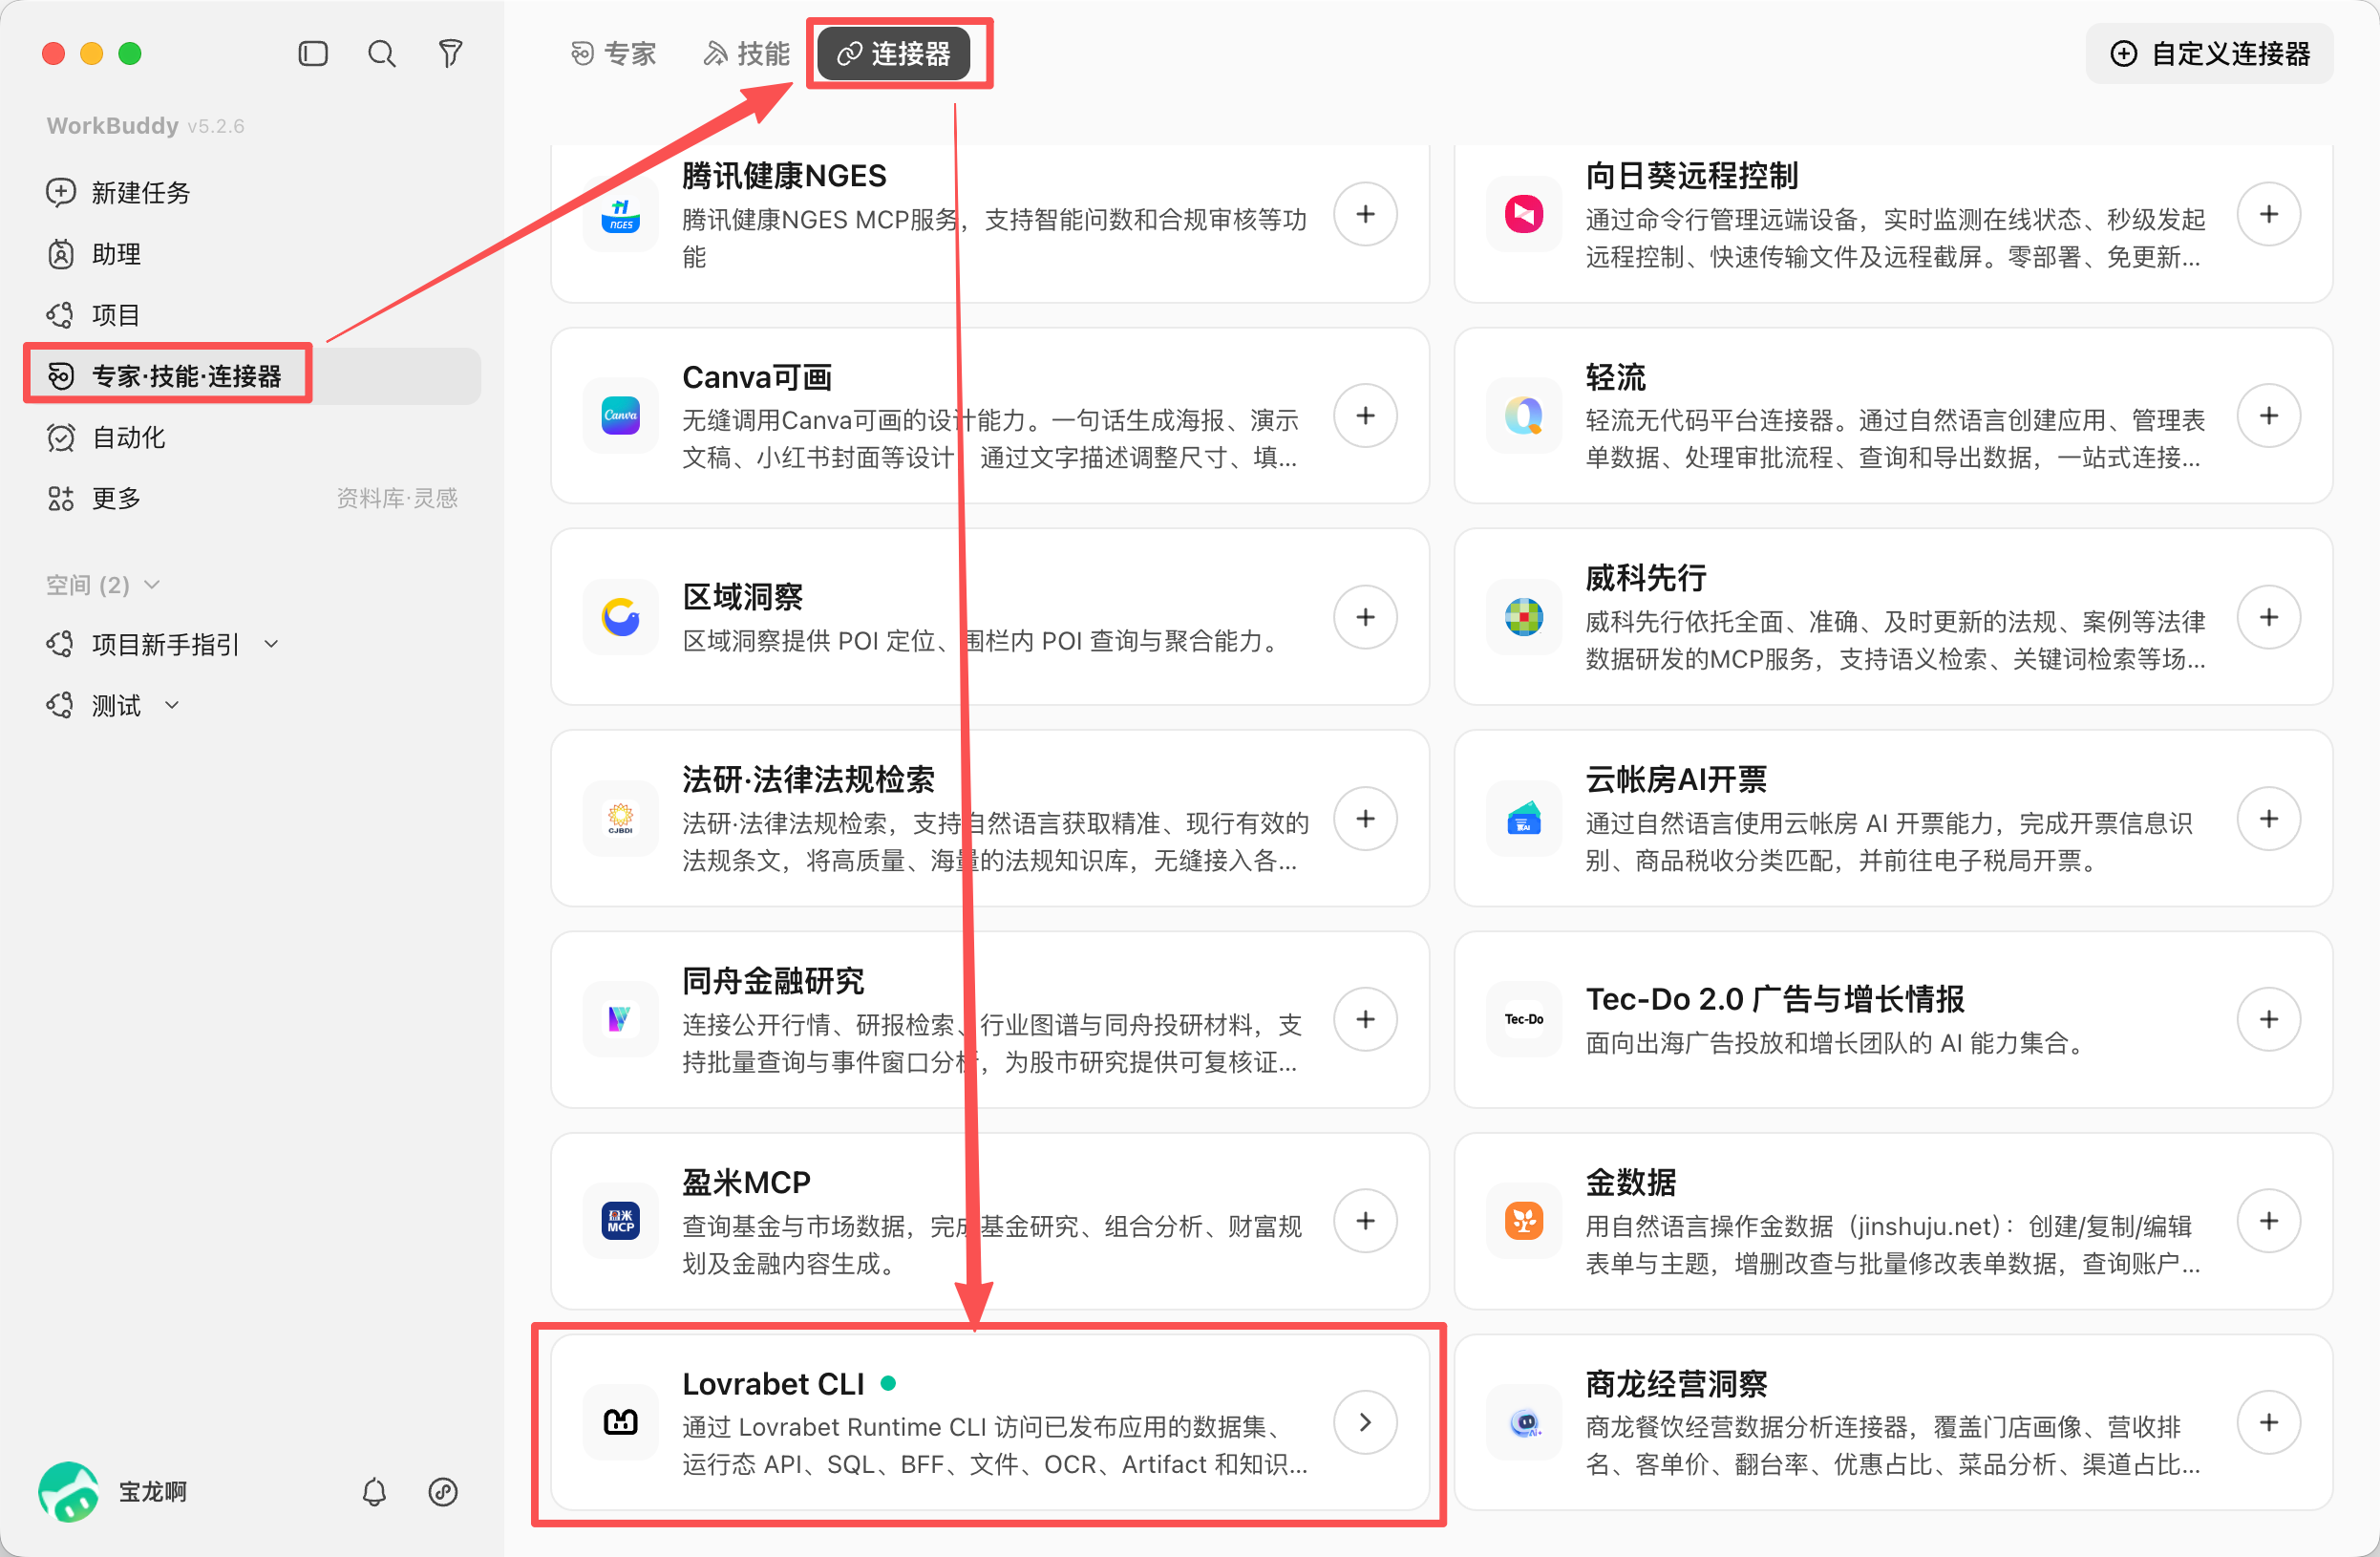
Task: Add the 威科先行 connector
Action: (2268, 617)
